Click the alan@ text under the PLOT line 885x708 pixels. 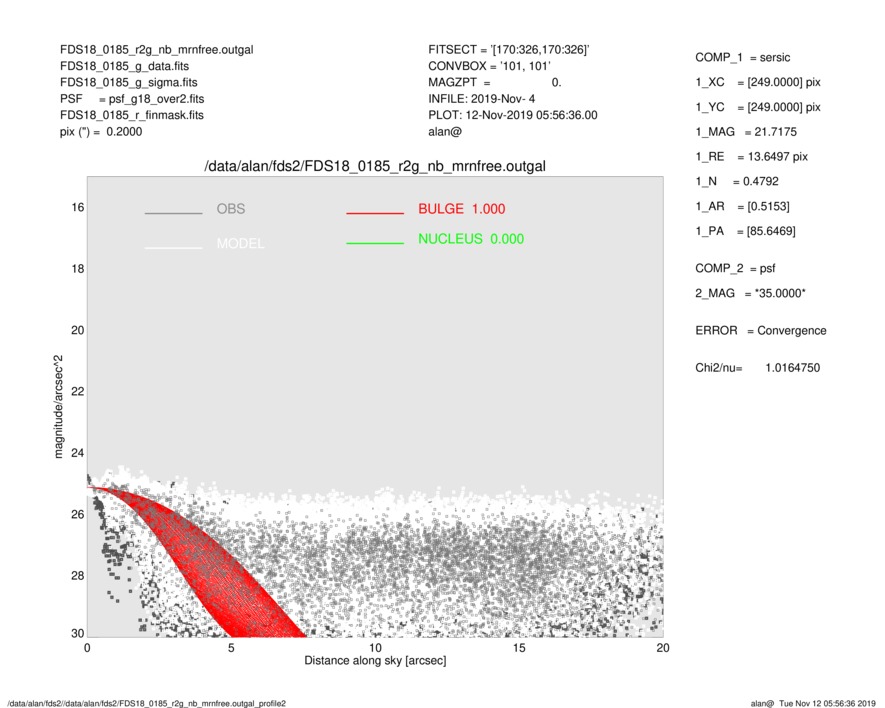point(445,132)
